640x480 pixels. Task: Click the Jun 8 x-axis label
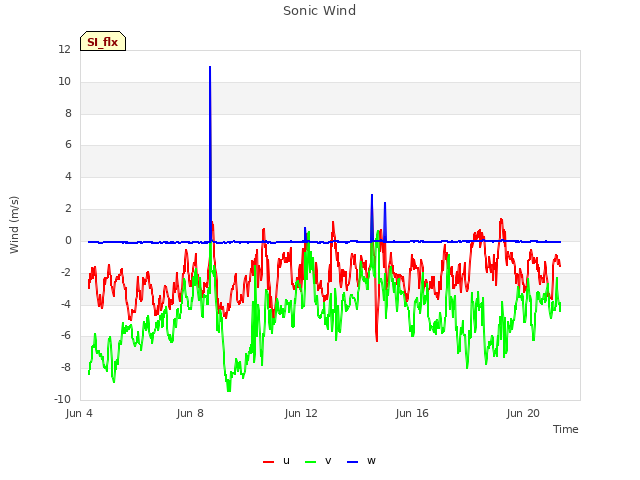pyautogui.click(x=190, y=413)
